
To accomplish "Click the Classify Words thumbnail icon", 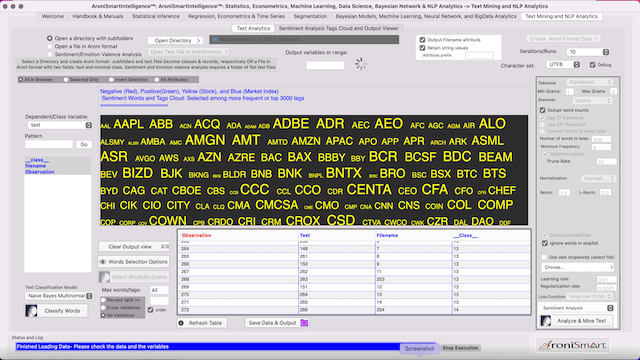I will [31, 311].
